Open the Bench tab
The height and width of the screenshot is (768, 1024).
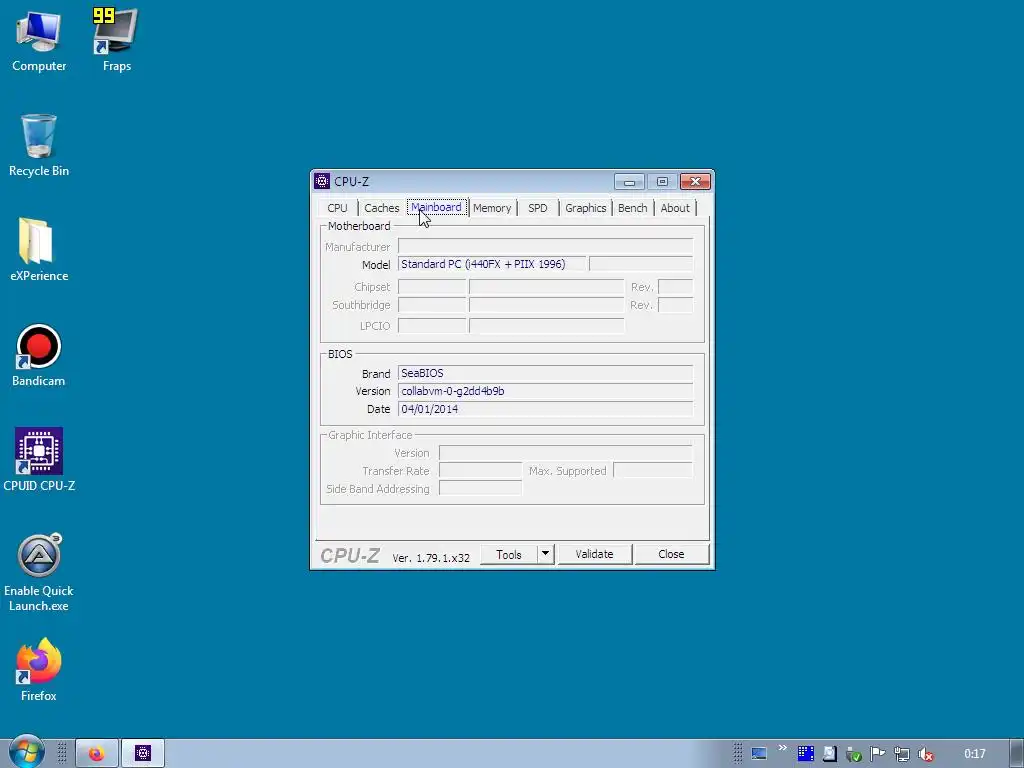(x=632, y=208)
